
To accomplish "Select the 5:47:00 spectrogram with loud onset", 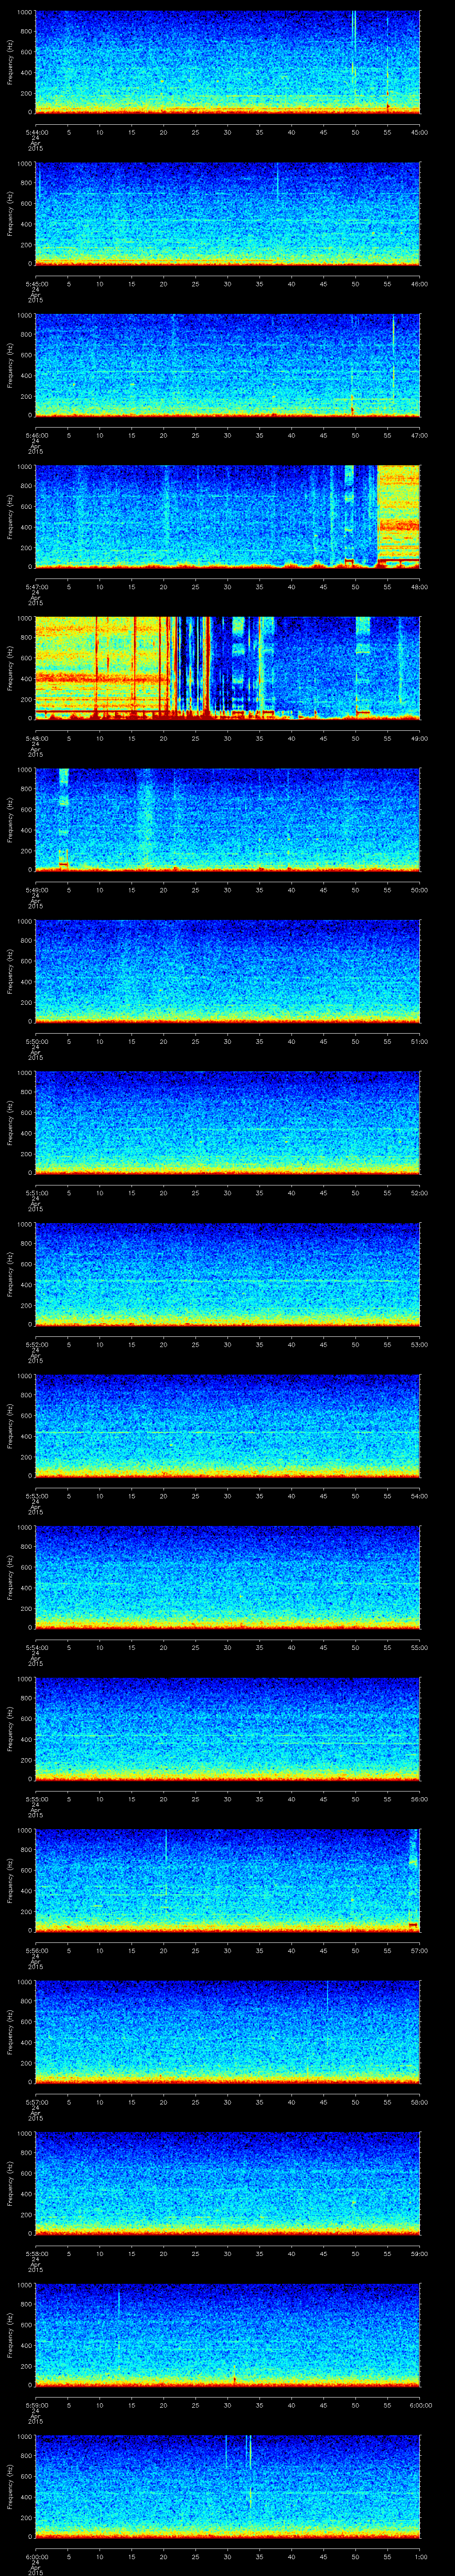I will click(x=227, y=516).
